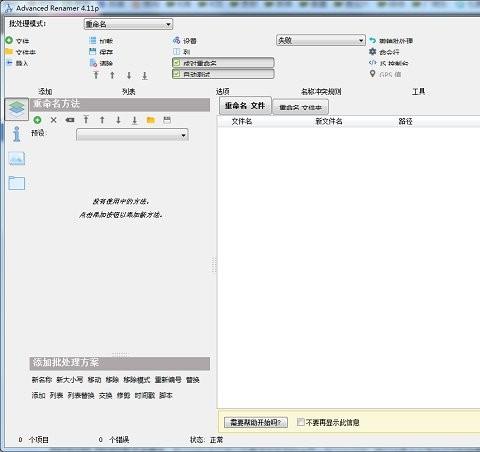The image size is (480, 452).
Task: Open the image preview sidebar icon
Action: [x=17, y=159]
